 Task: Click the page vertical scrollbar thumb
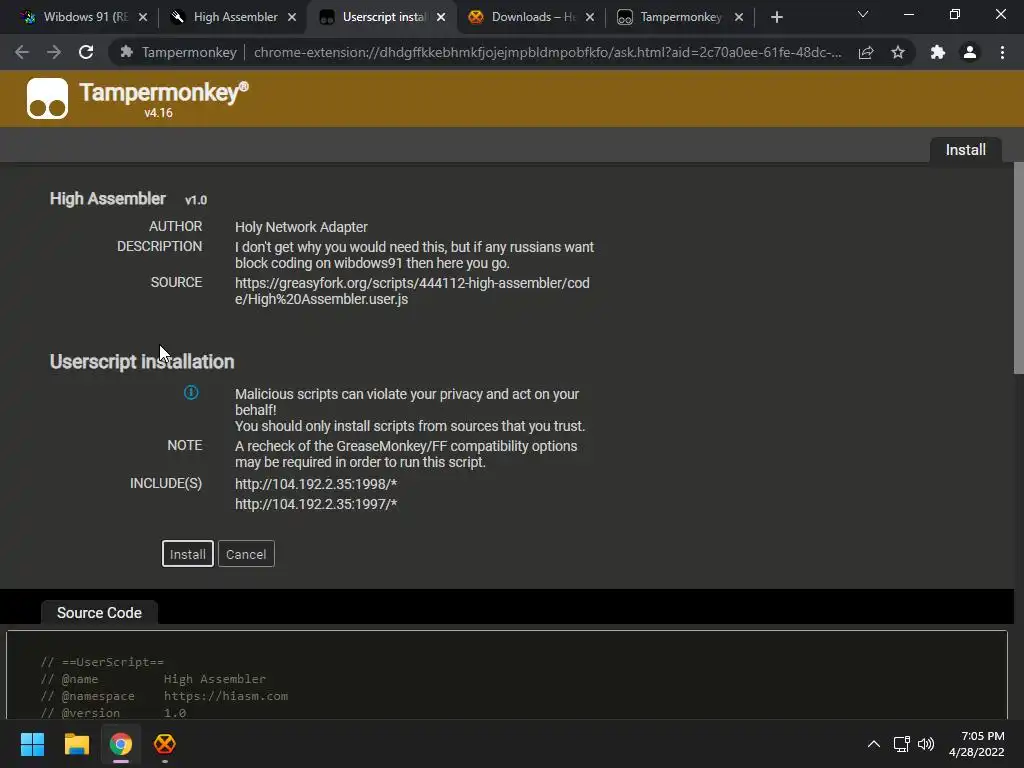(1018, 268)
